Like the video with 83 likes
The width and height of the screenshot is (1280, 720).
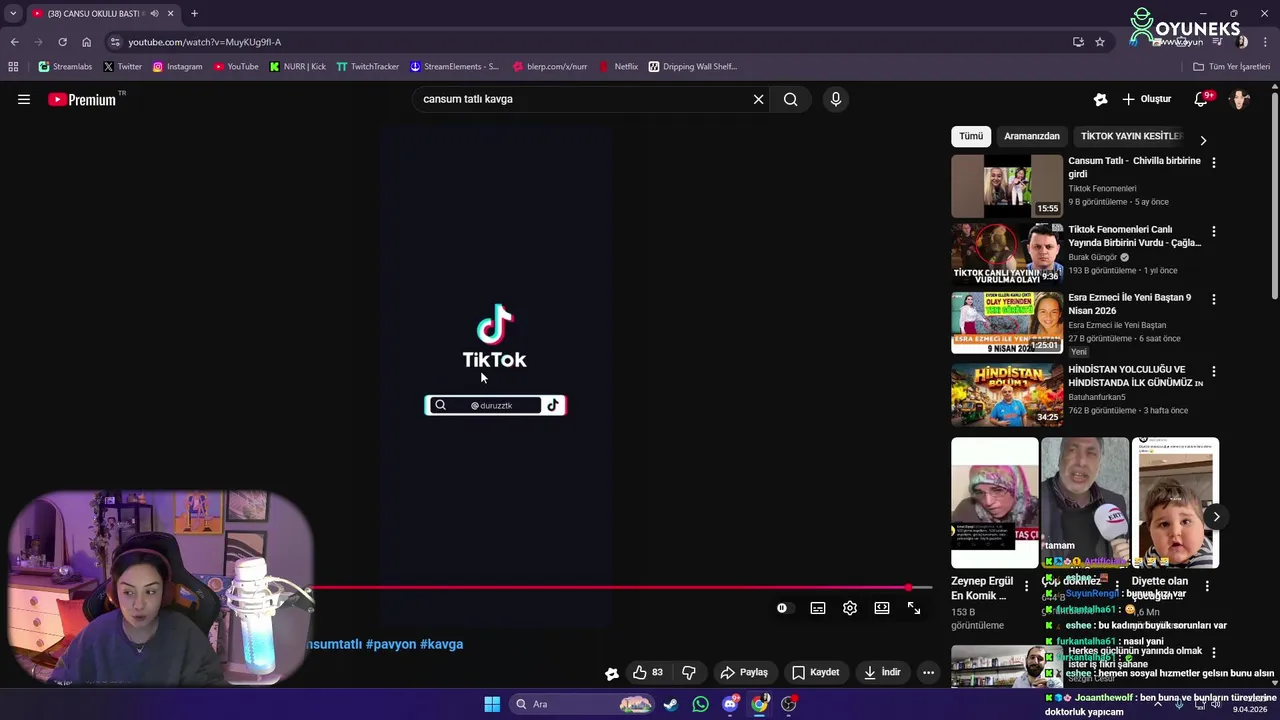(x=648, y=673)
